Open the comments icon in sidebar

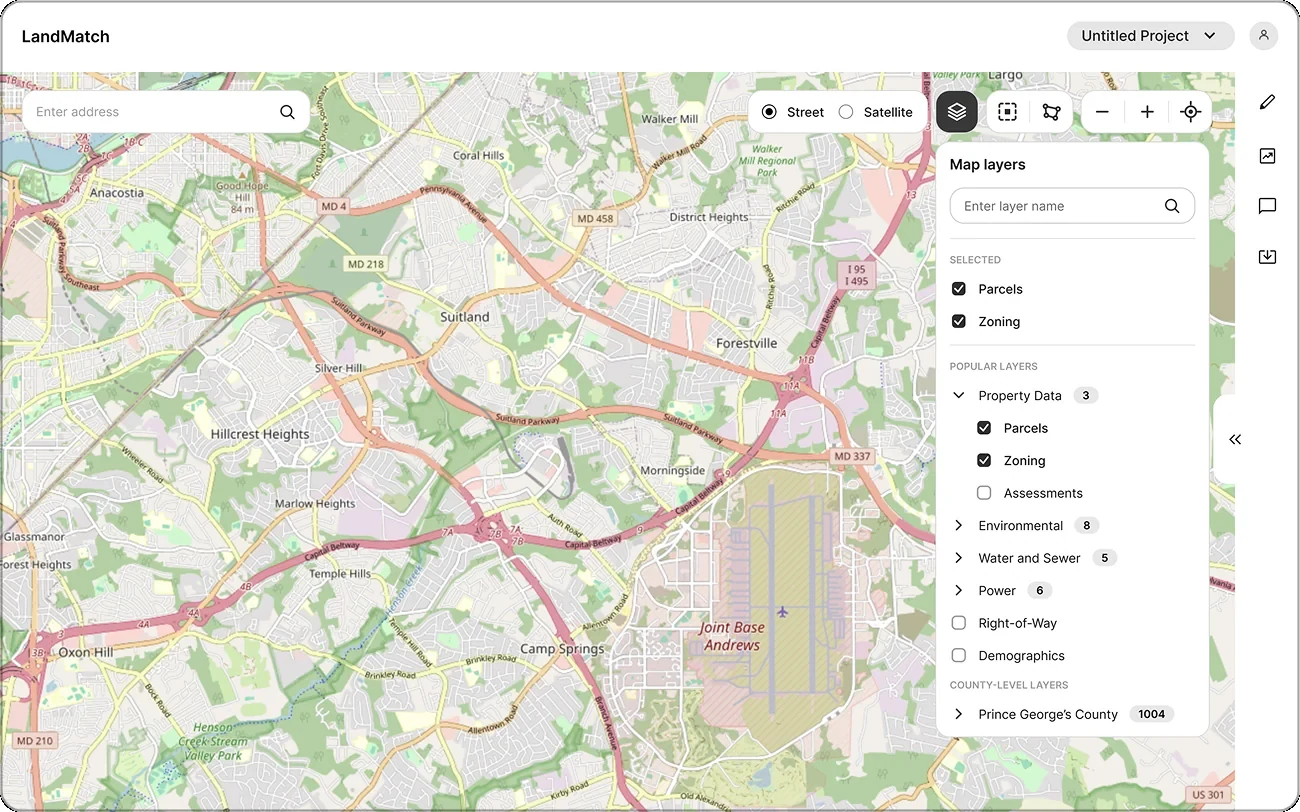1267,206
